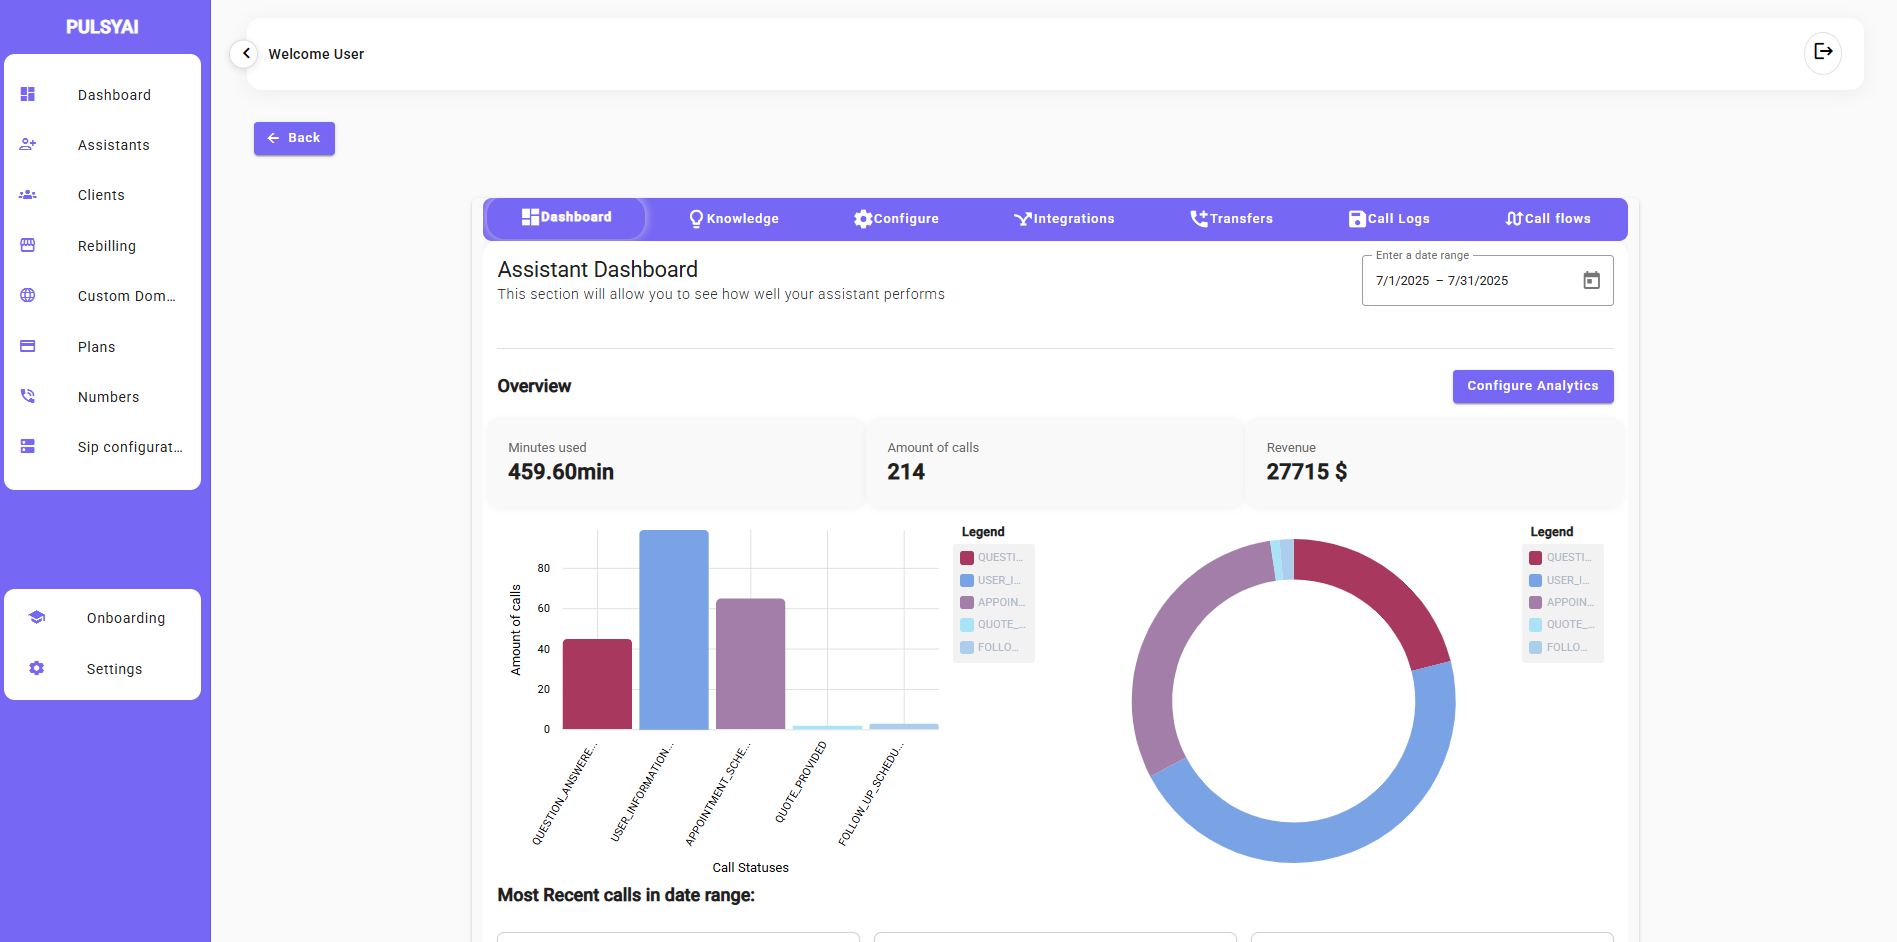Click the Dashboard grid icon in sidebar
This screenshot has height=942, width=1897.
coord(28,94)
